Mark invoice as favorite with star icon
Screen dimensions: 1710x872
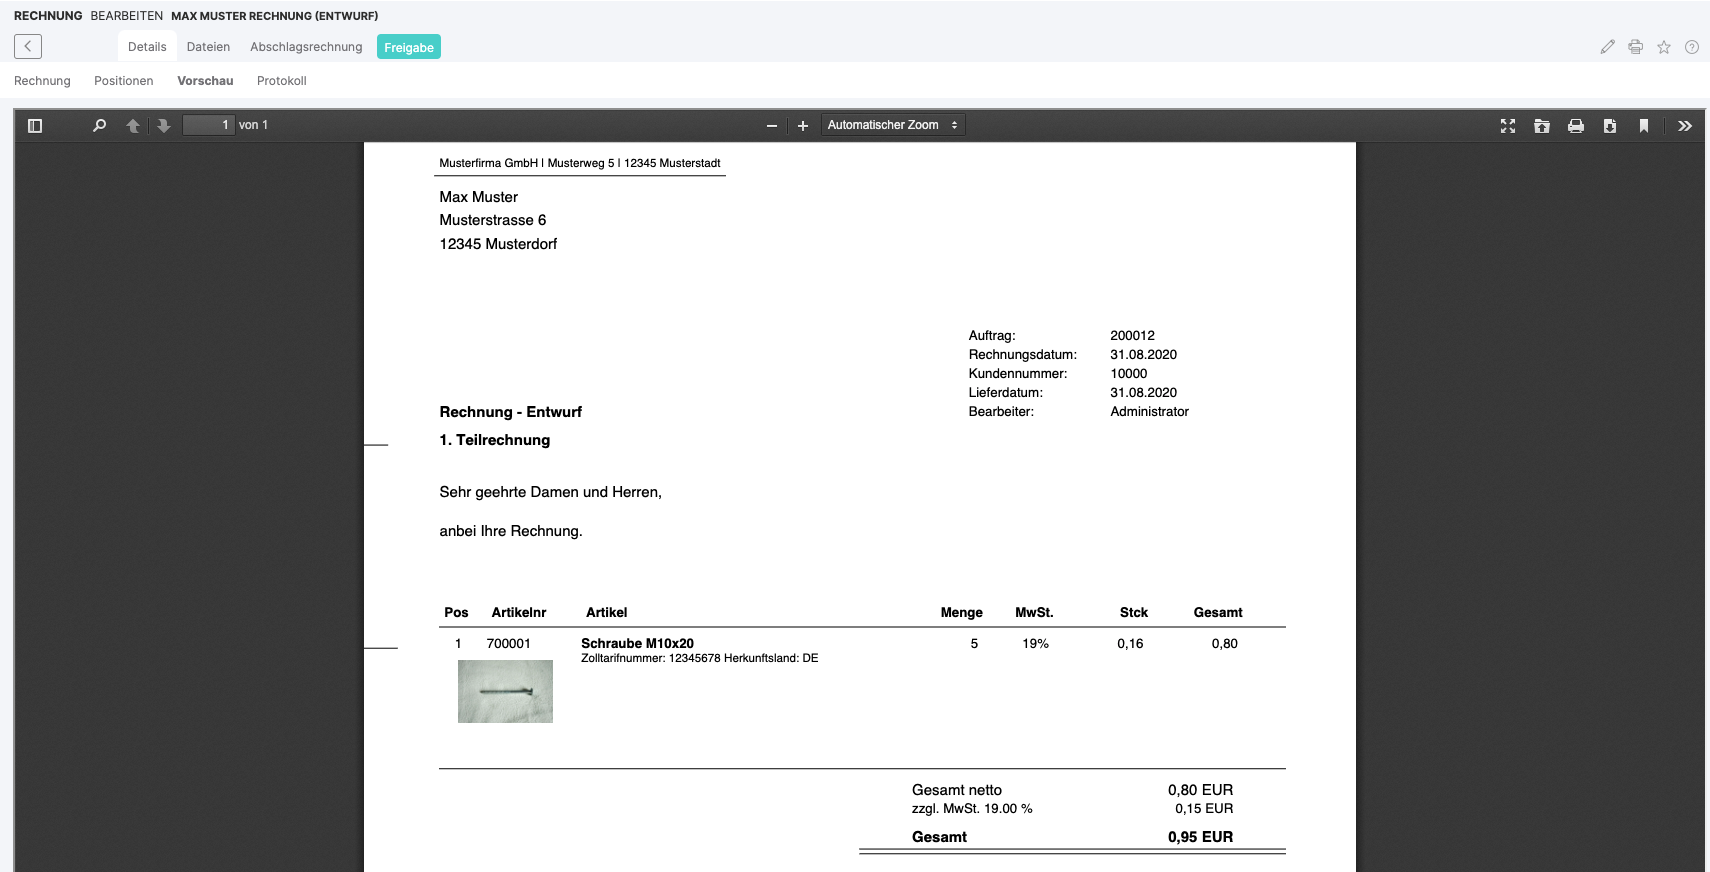1664,47
